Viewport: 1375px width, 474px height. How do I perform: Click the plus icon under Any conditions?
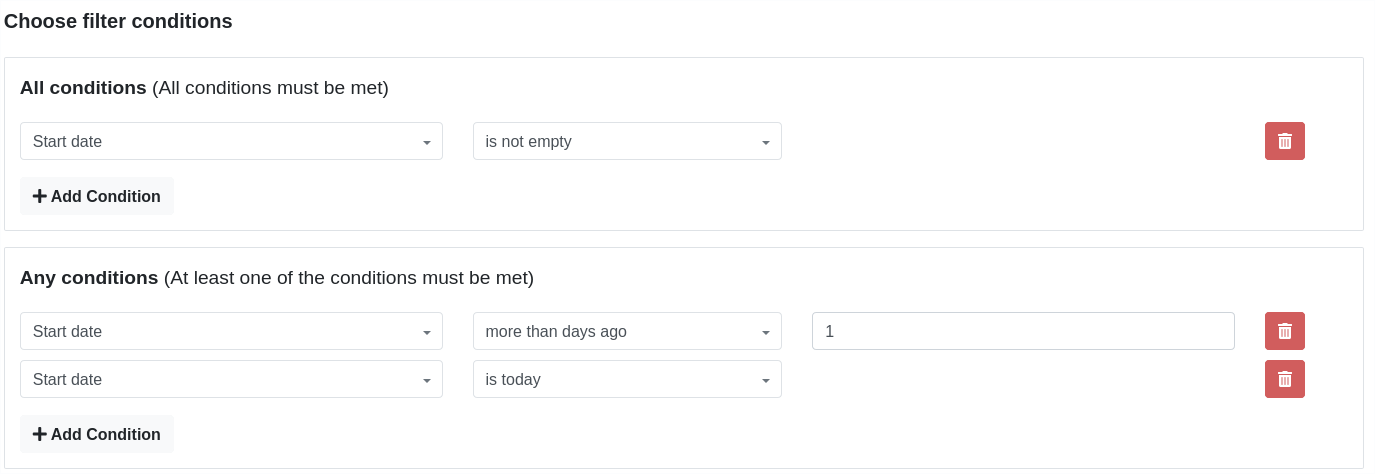(40, 434)
